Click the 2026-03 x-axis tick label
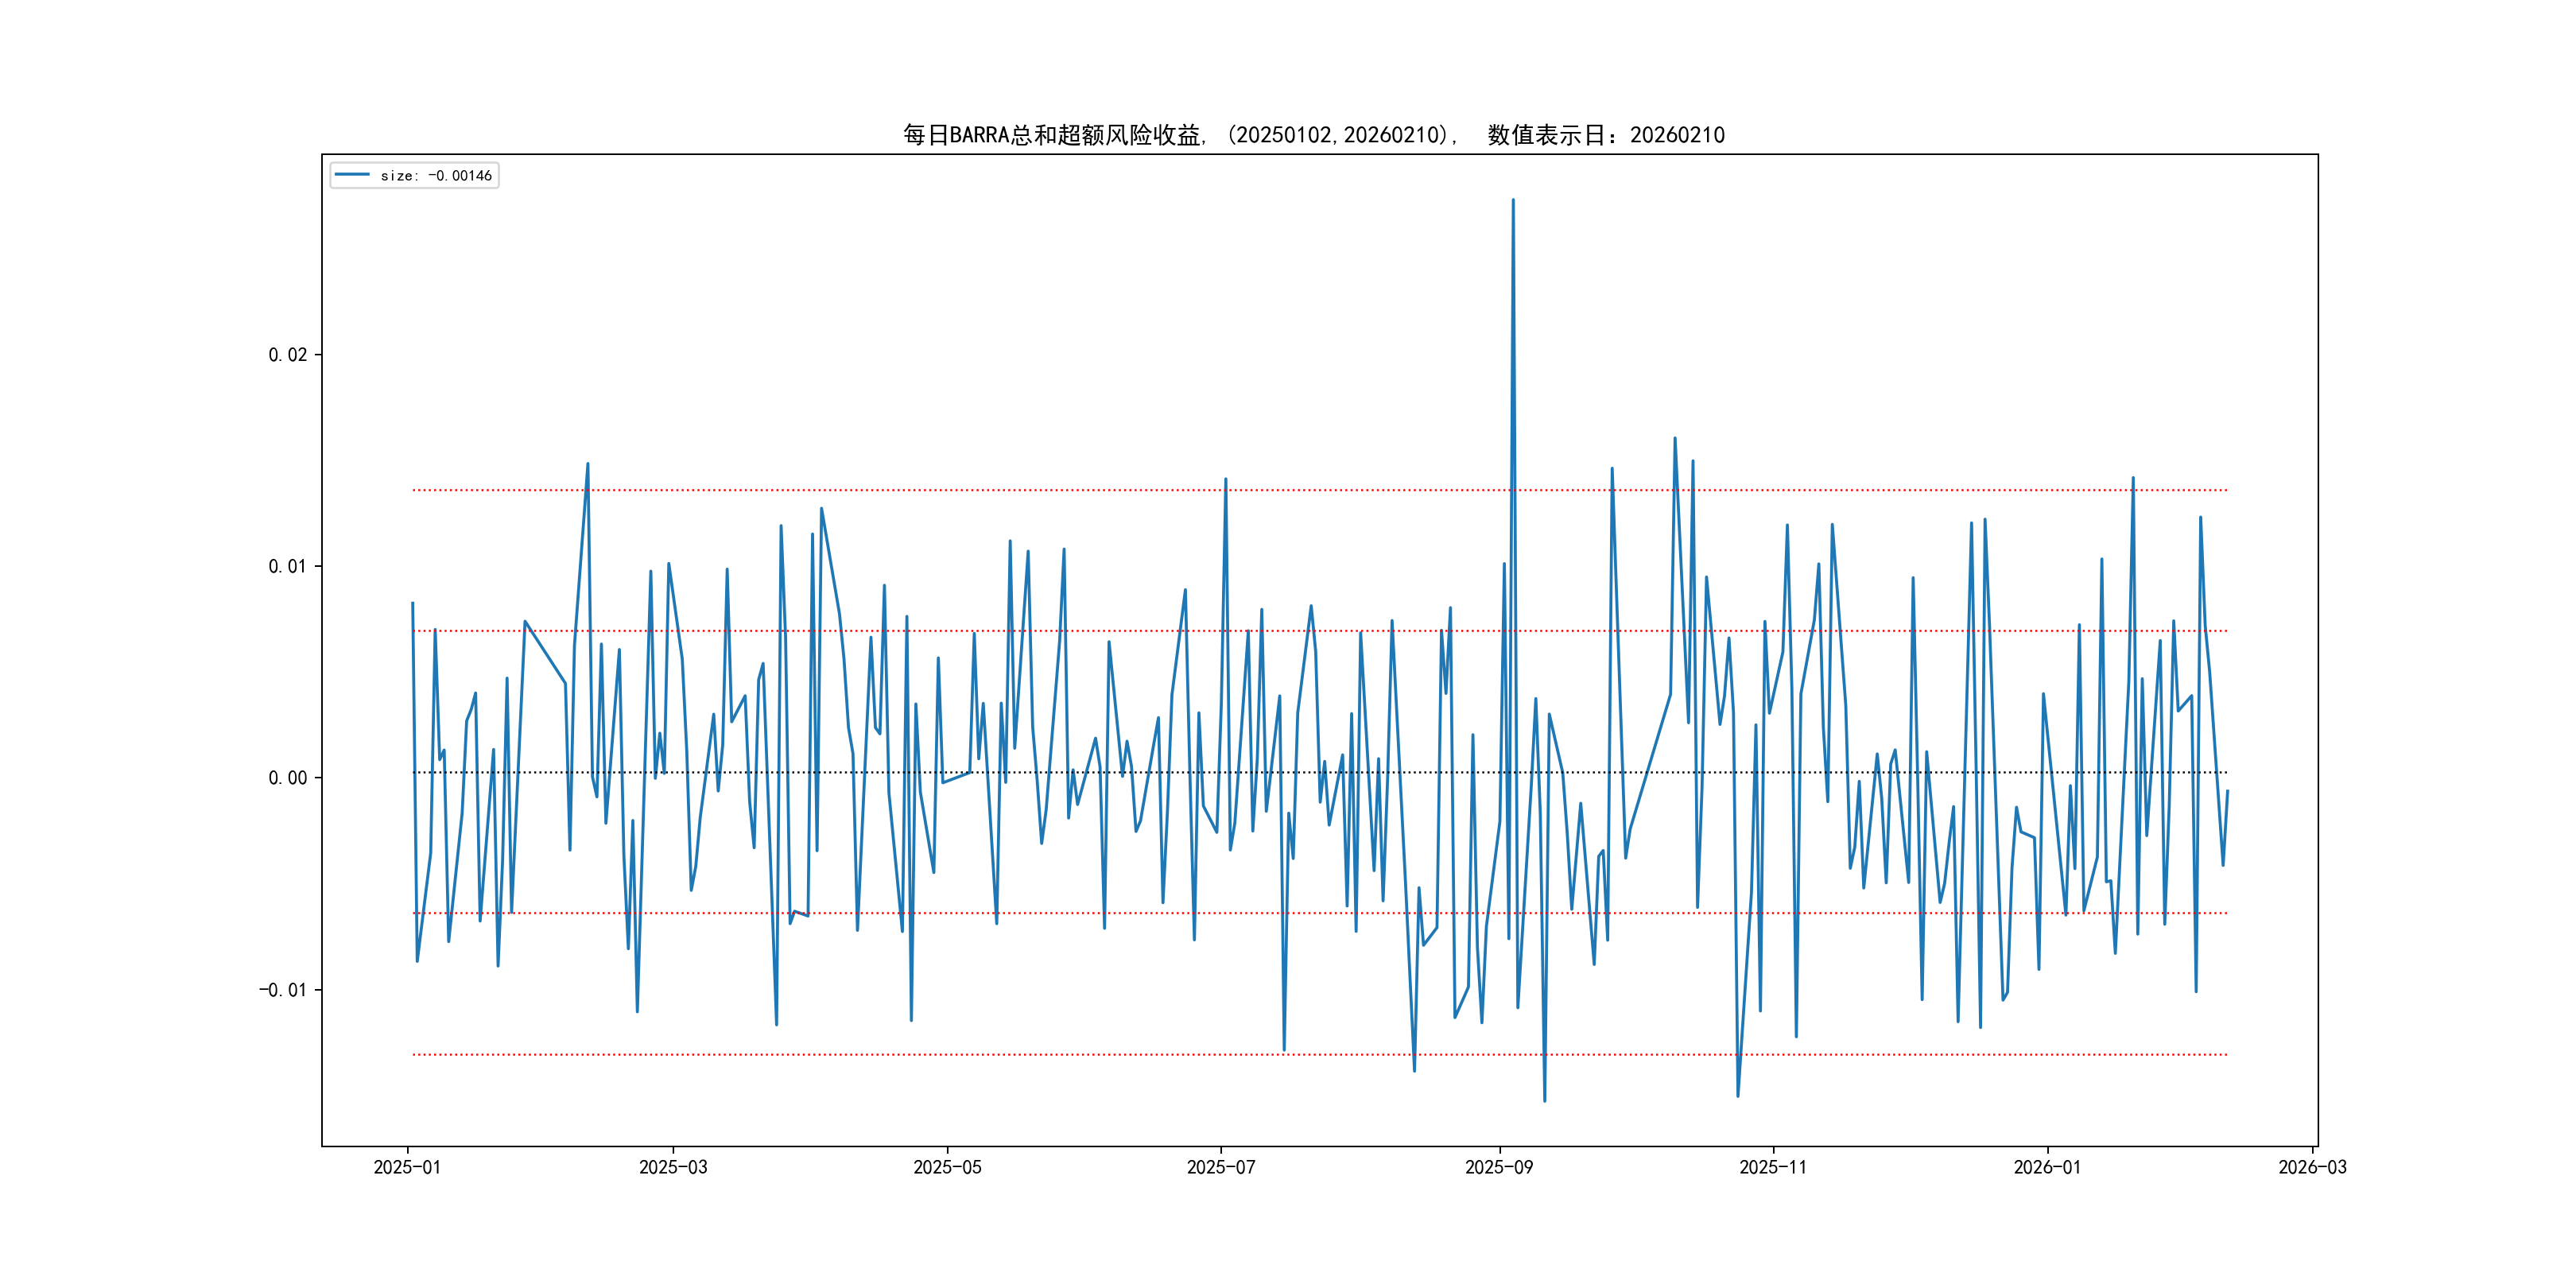 pos(2311,1167)
